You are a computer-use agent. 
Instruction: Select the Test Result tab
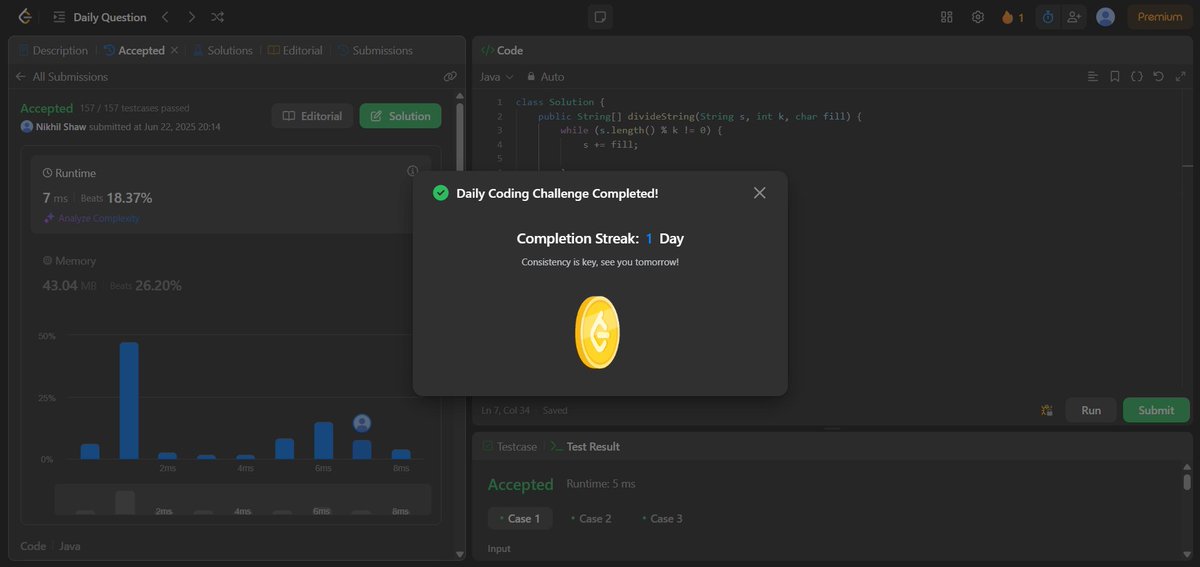tap(585, 447)
